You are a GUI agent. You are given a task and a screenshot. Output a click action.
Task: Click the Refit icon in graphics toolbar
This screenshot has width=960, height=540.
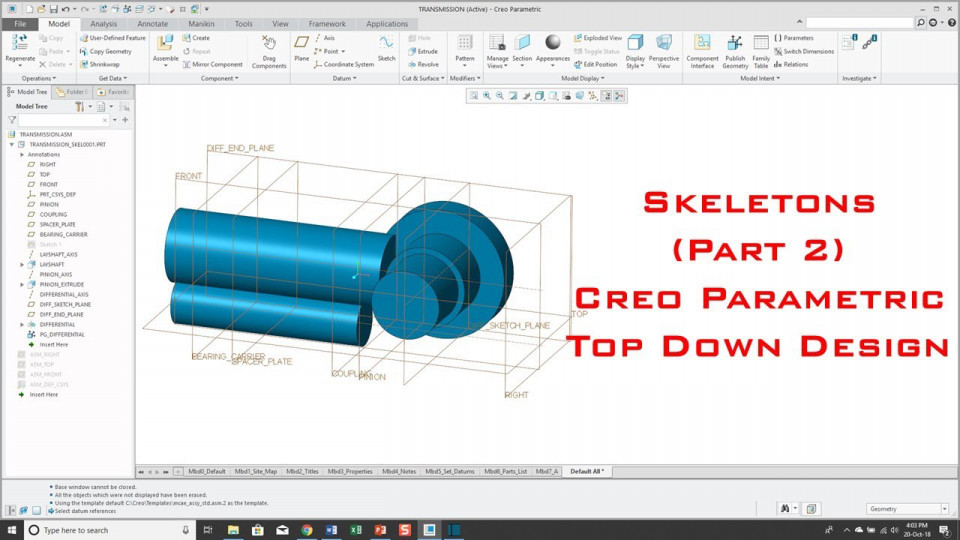pos(474,96)
